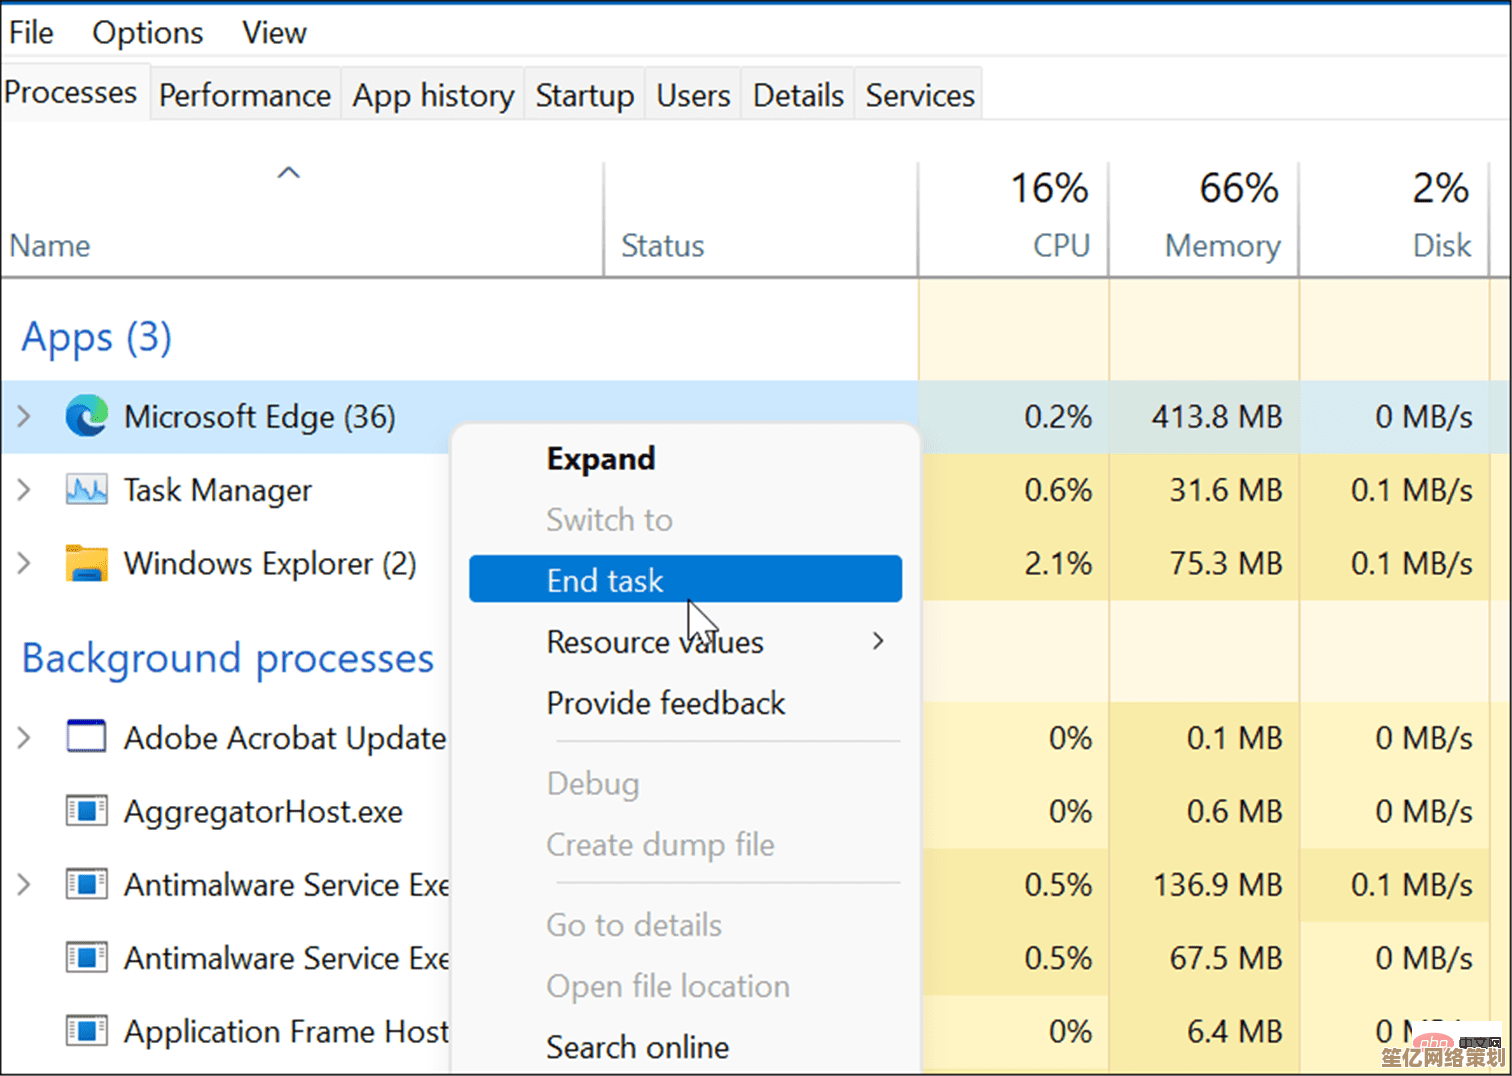The image size is (1512, 1076).
Task: Expand the Task Manager row chevron
Action: (x=24, y=490)
